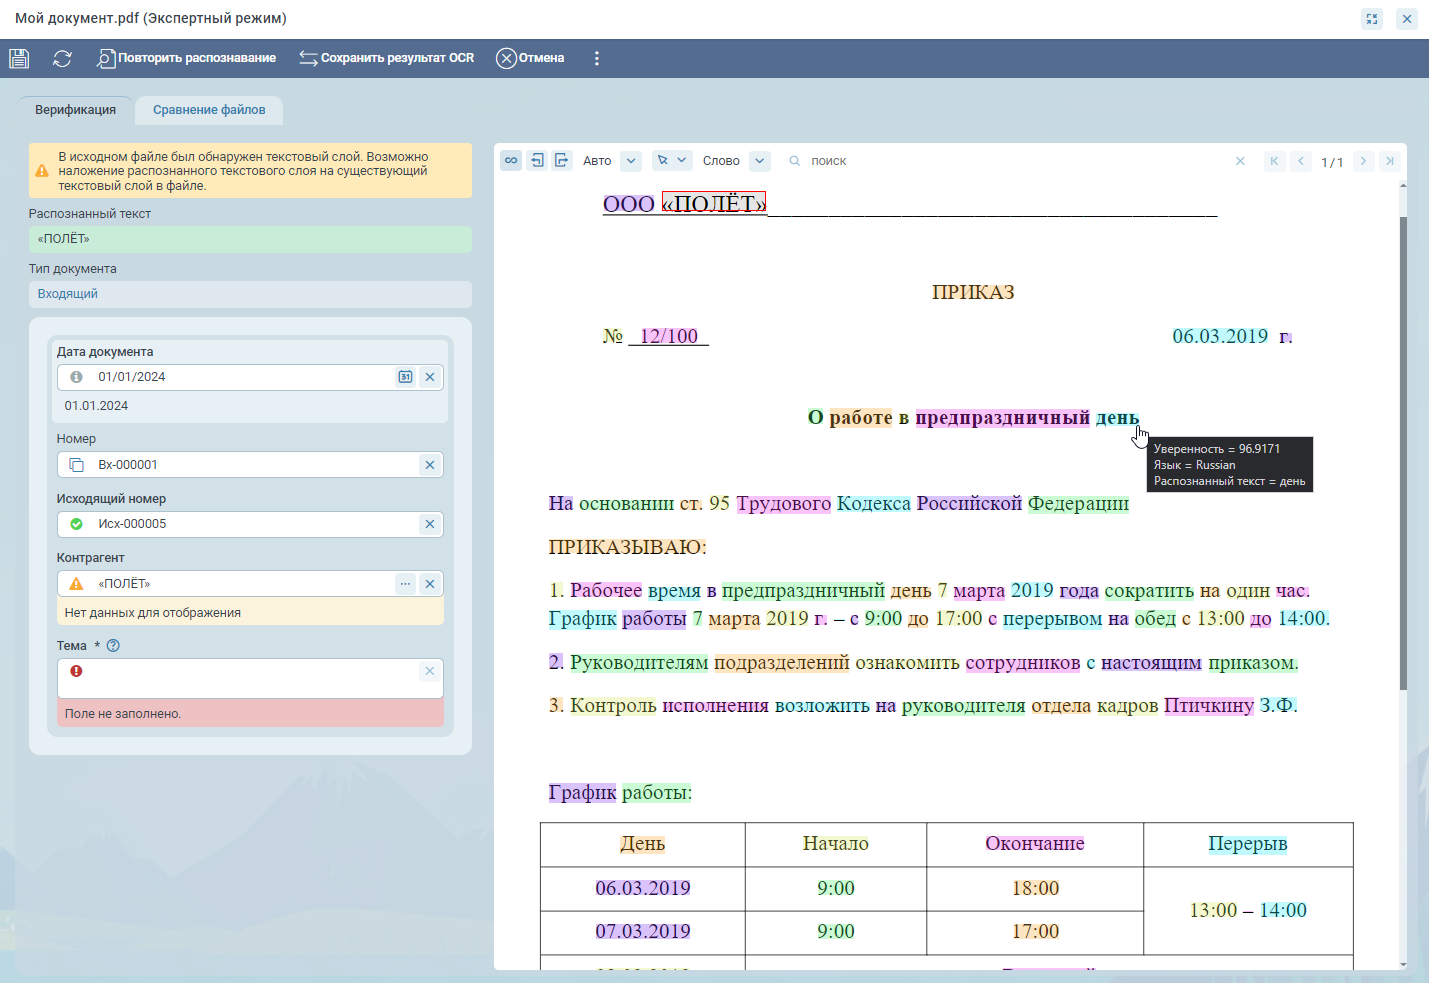Screen dimensions: 1429x983
Task: Click the help icon next to Тема
Action: click(x=113, y=646)
